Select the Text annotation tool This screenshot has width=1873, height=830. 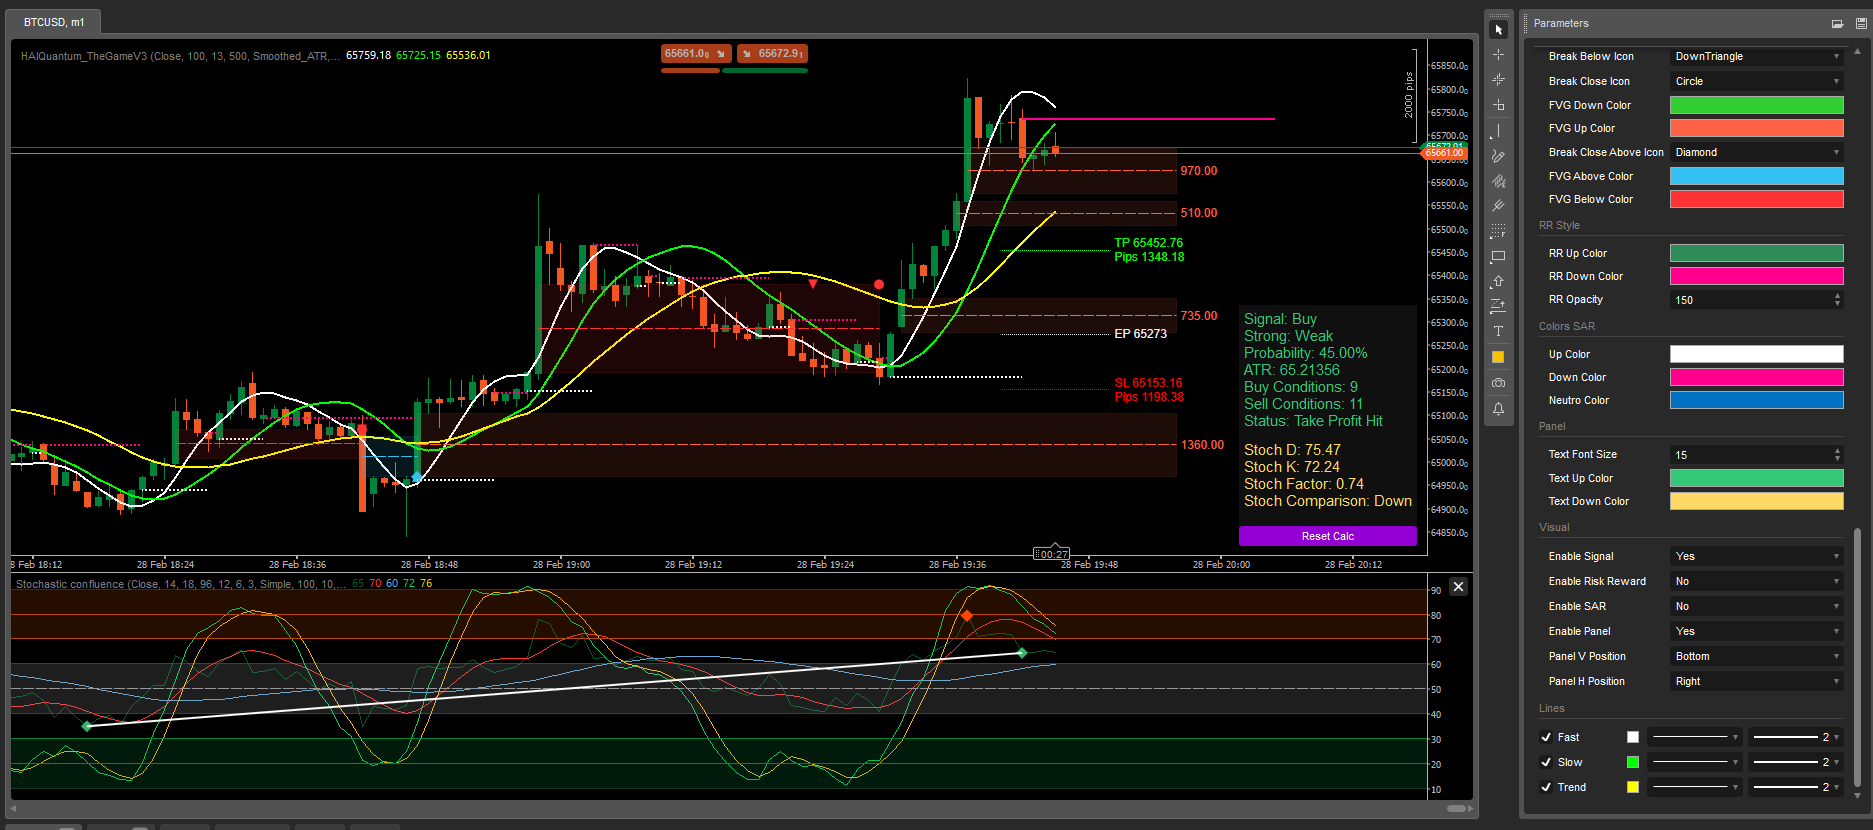tap(1498, 332)
